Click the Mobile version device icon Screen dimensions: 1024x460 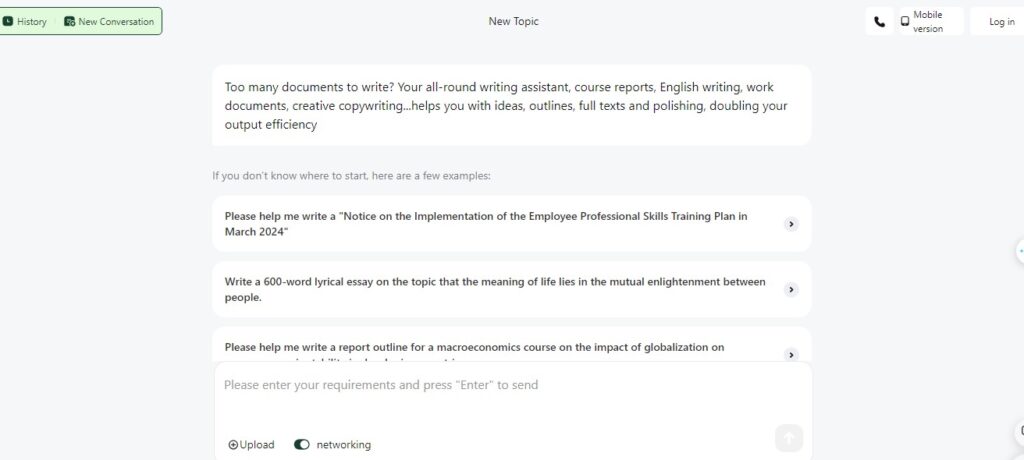click(x=904, y=21)
